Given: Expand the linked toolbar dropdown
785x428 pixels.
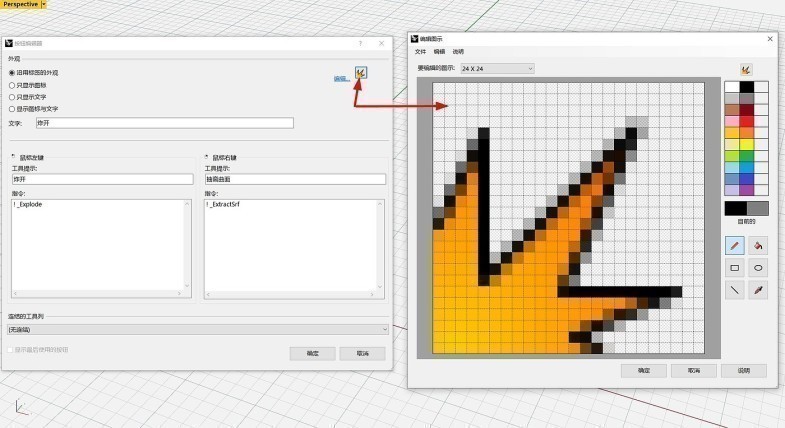Looking at the screenshot, I should pos(384,329).
